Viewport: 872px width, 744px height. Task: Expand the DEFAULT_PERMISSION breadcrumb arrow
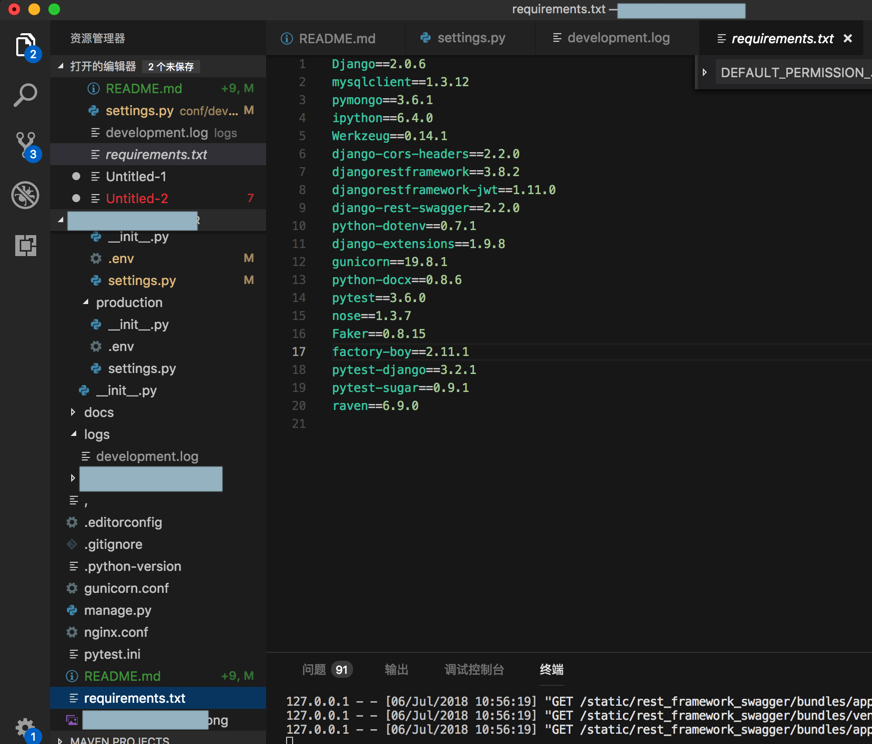point(705,72)
